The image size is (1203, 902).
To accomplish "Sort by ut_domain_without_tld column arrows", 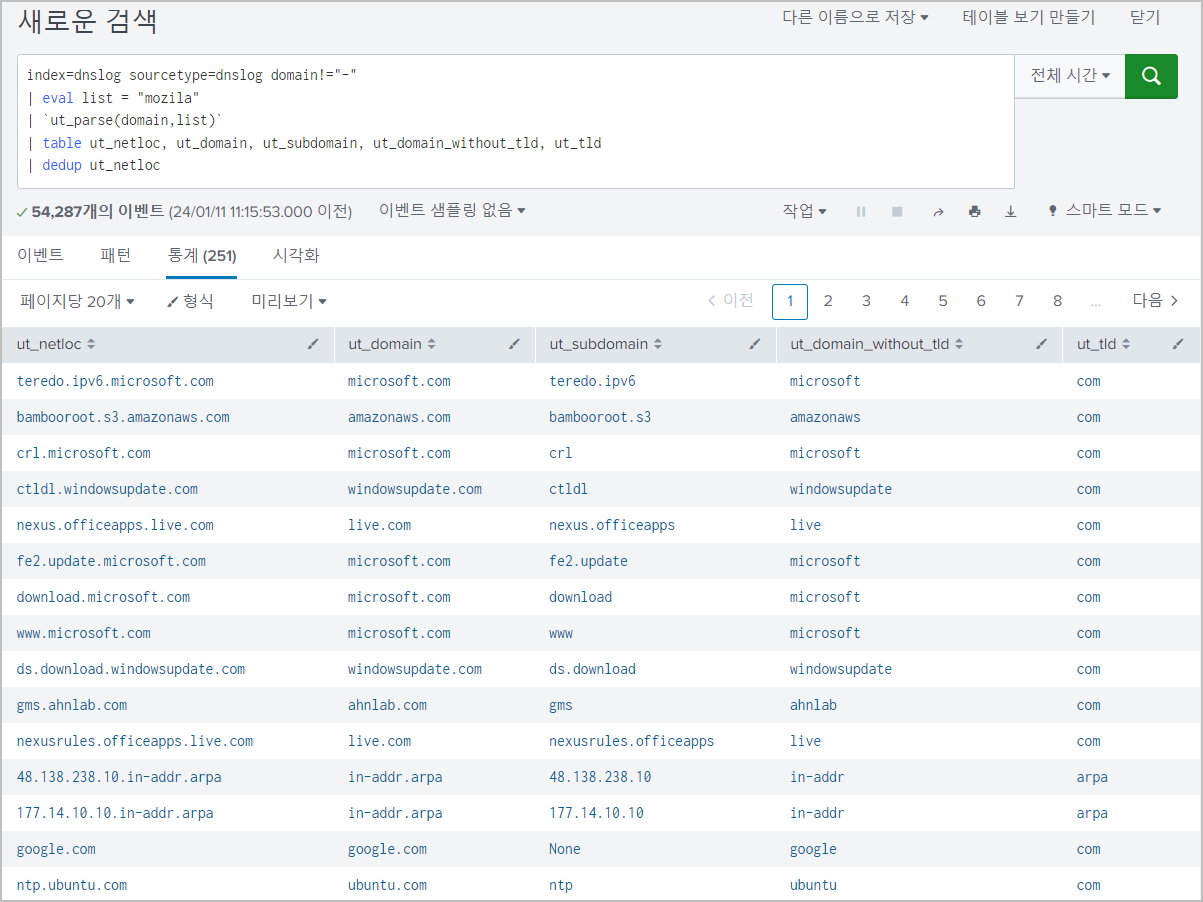I will [959, 344].
